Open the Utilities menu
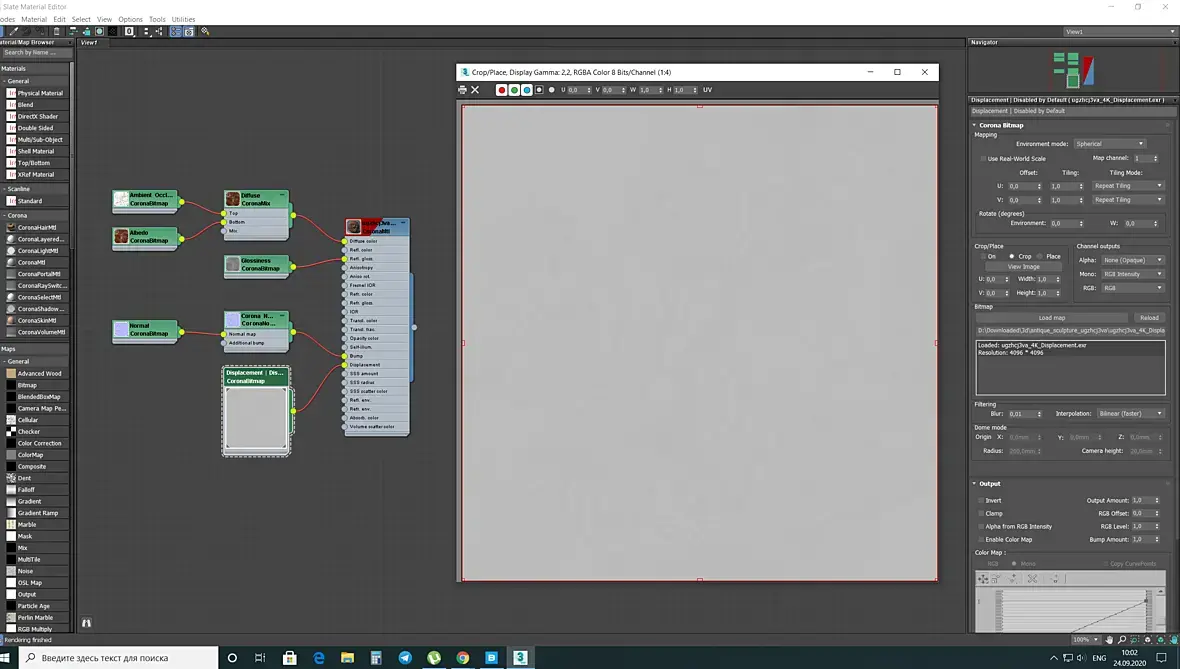1180x669 pixels. click(x=183, y=20)
